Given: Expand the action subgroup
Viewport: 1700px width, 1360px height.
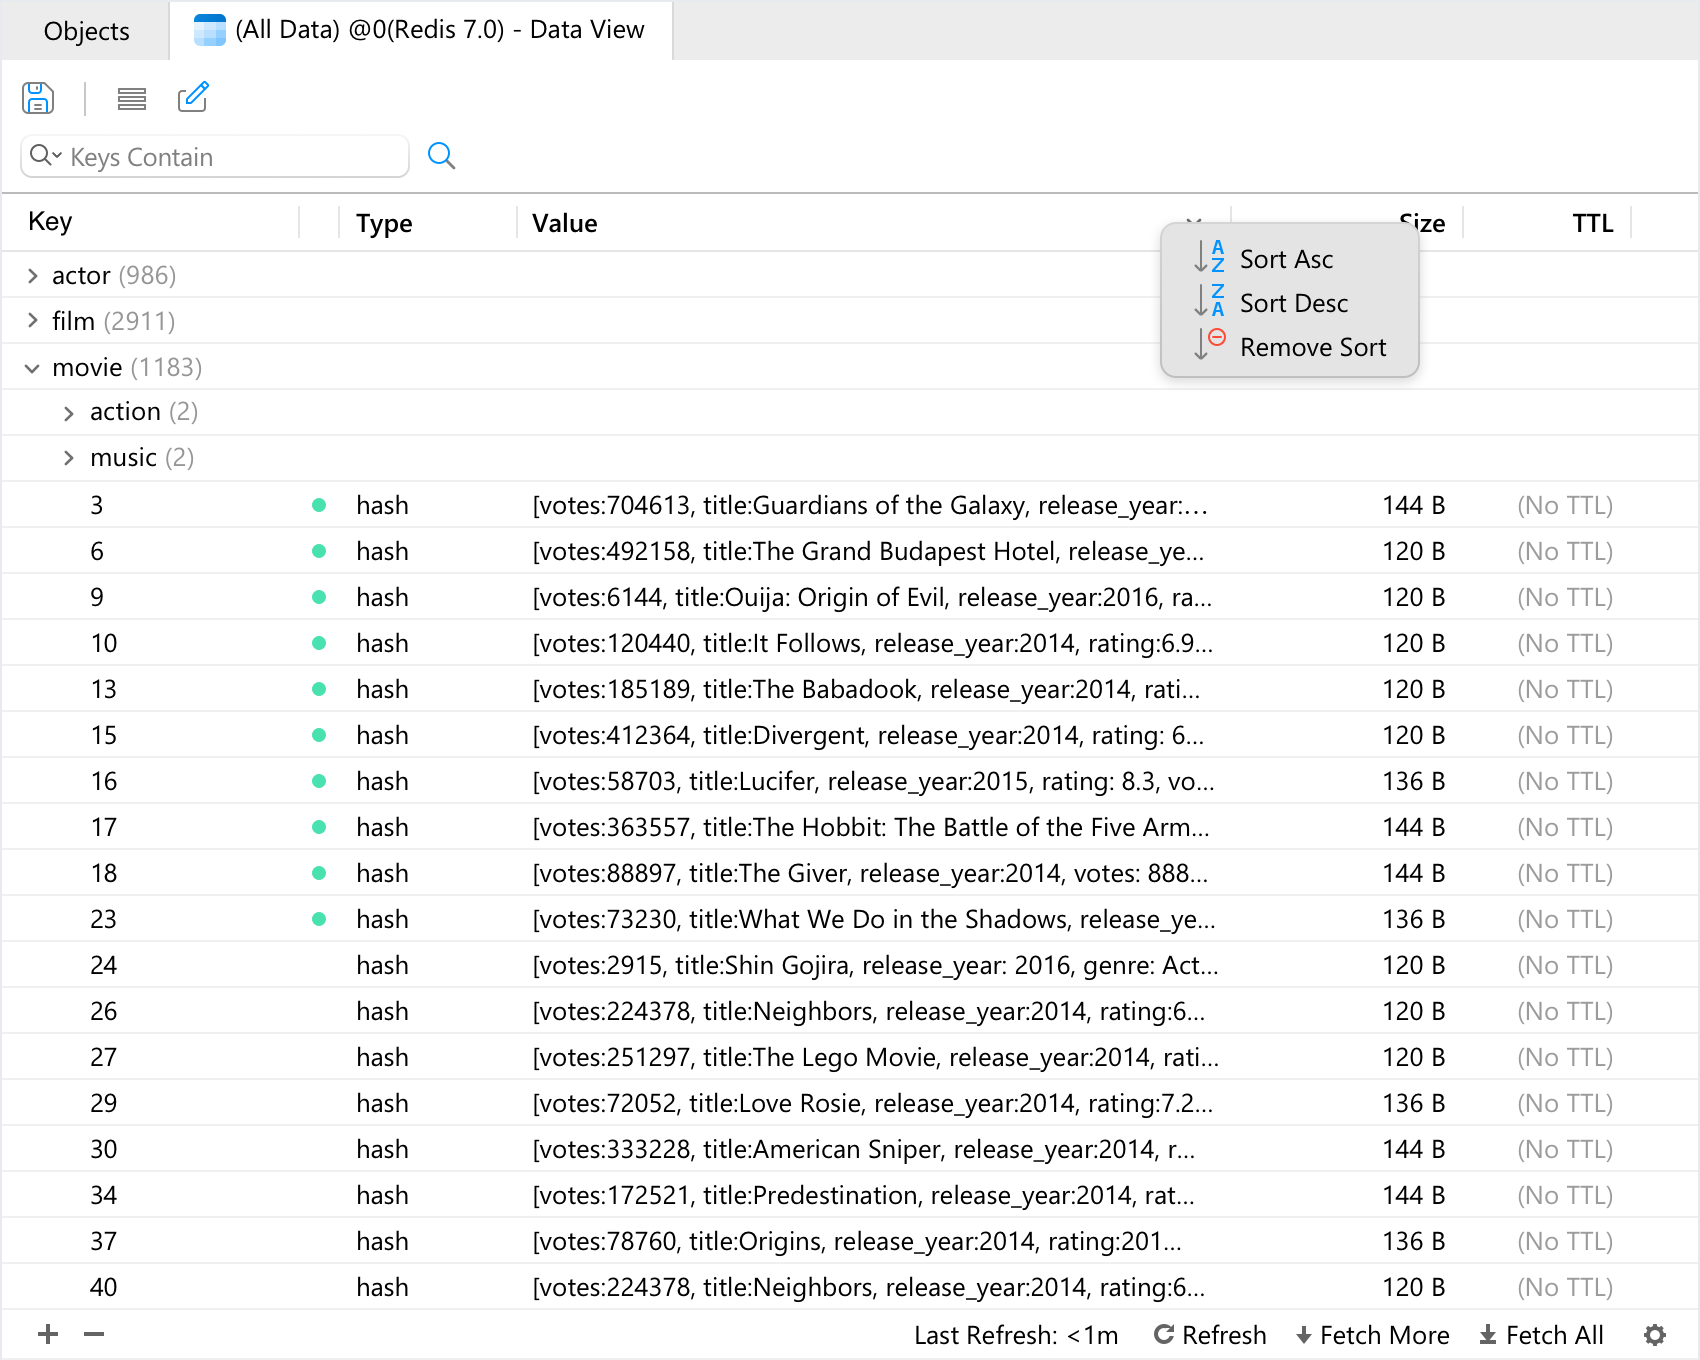Looking at the screenshot, I should tap(69, 413).
